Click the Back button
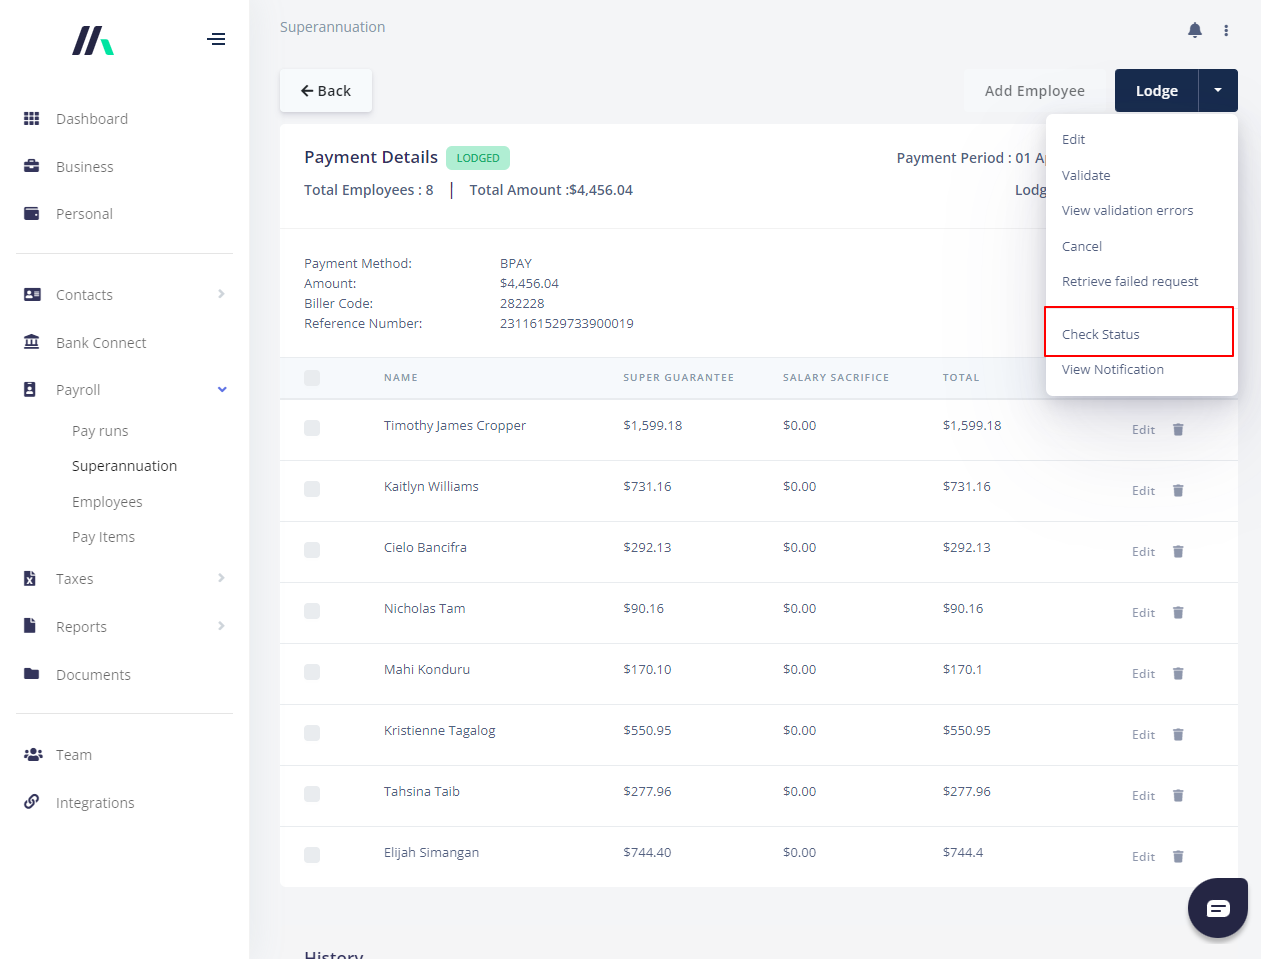Screen dimensions: 1261x959 [326, 91]
